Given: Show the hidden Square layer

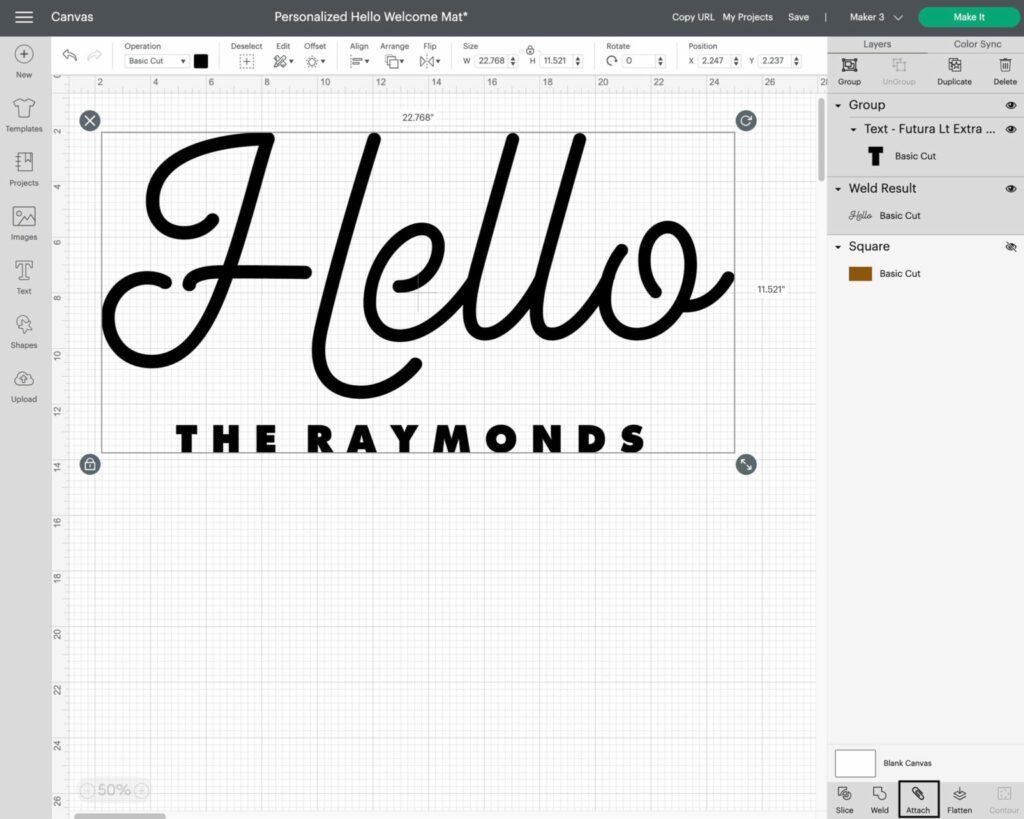Looking at the screenshot, I should pyautogui.click(x=1010, y=246).
